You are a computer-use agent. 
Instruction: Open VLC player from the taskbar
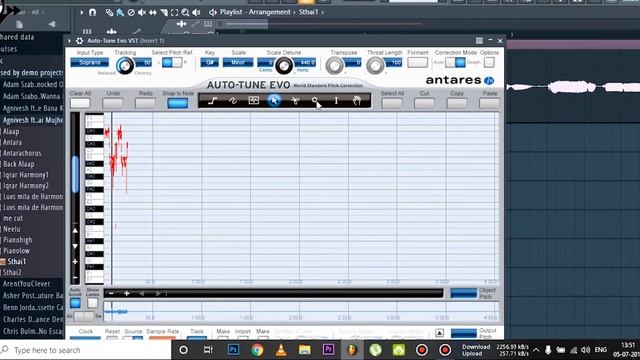click(x=281, y=350)
